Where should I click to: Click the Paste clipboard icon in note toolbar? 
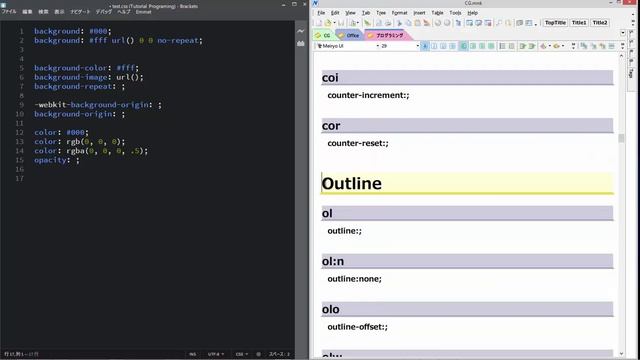click(417, 23)
